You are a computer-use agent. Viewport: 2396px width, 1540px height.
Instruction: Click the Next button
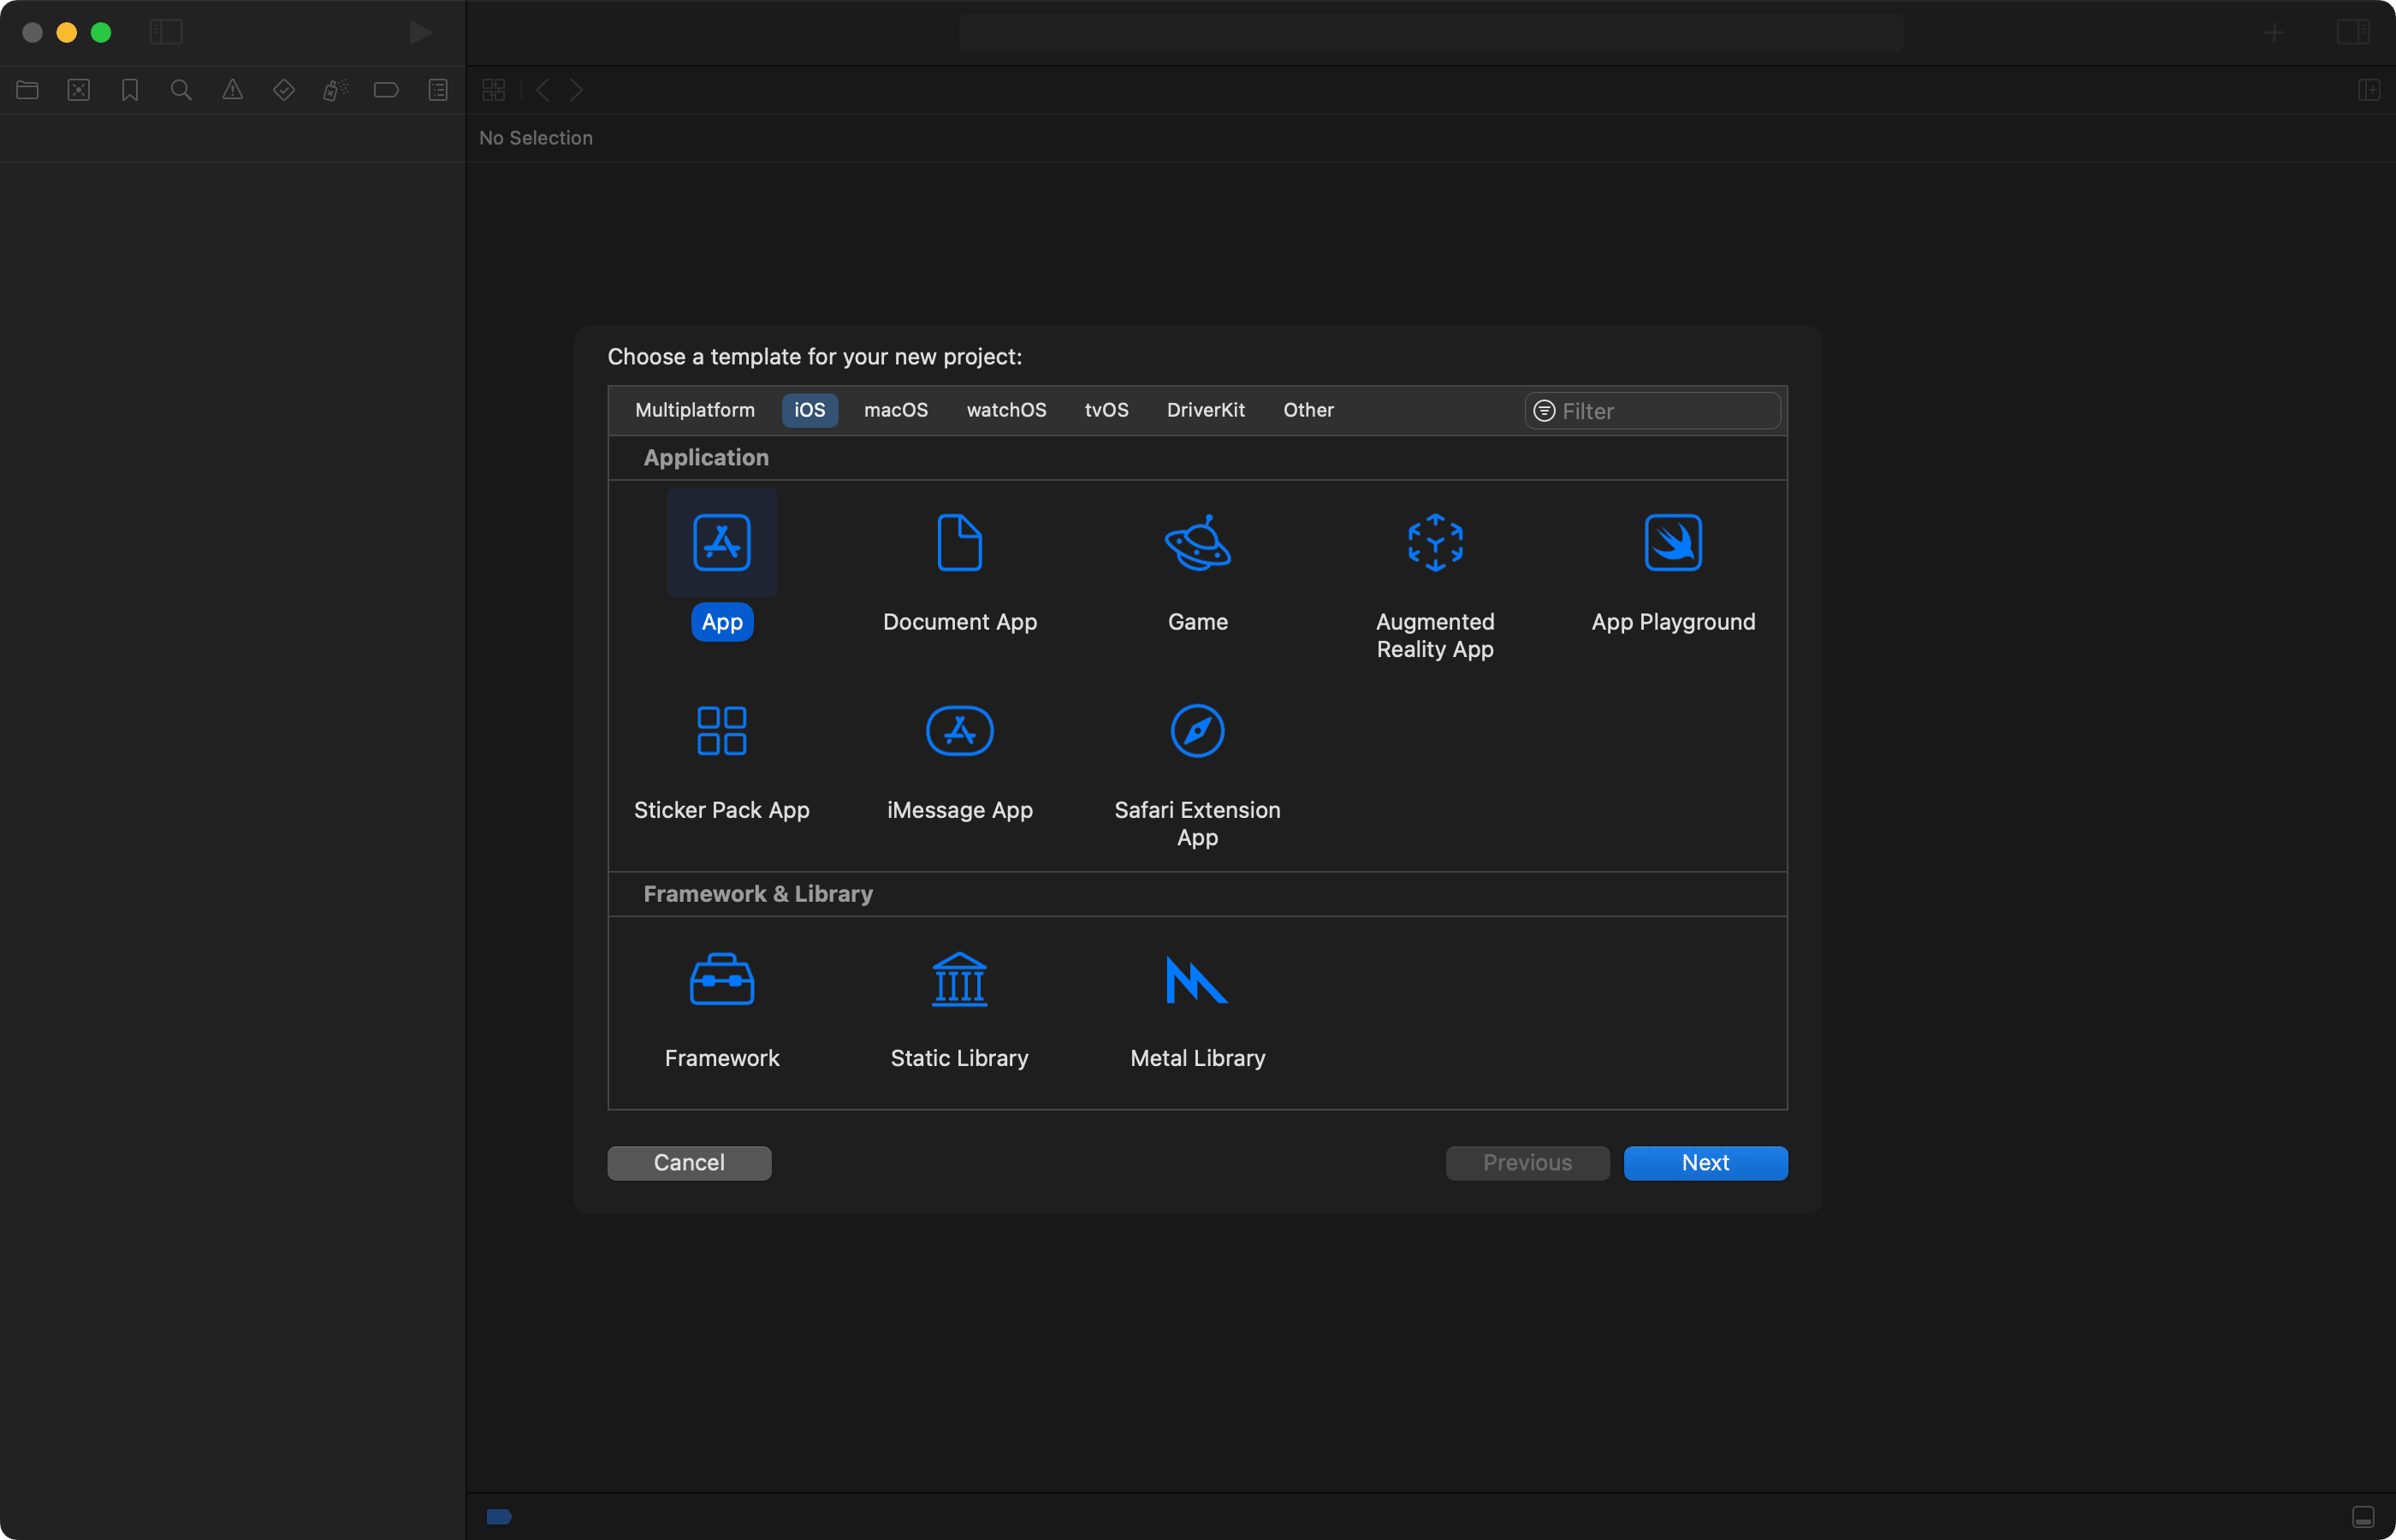point(1705,1162)
